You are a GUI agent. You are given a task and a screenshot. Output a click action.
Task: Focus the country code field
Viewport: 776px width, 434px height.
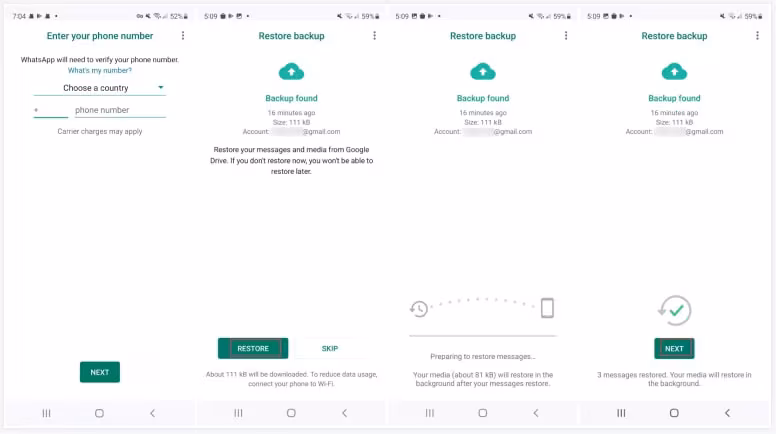pos(50,110)
